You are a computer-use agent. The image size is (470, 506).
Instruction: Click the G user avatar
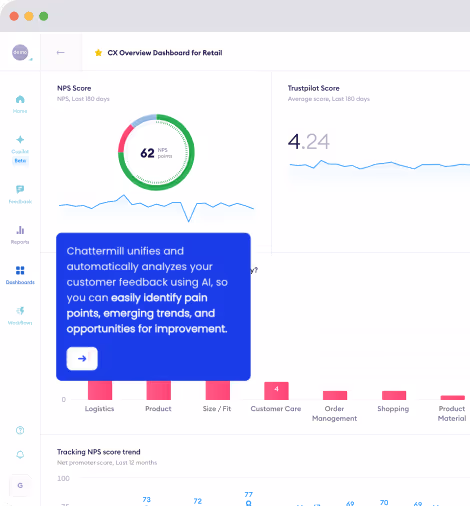tap(20, 485)
